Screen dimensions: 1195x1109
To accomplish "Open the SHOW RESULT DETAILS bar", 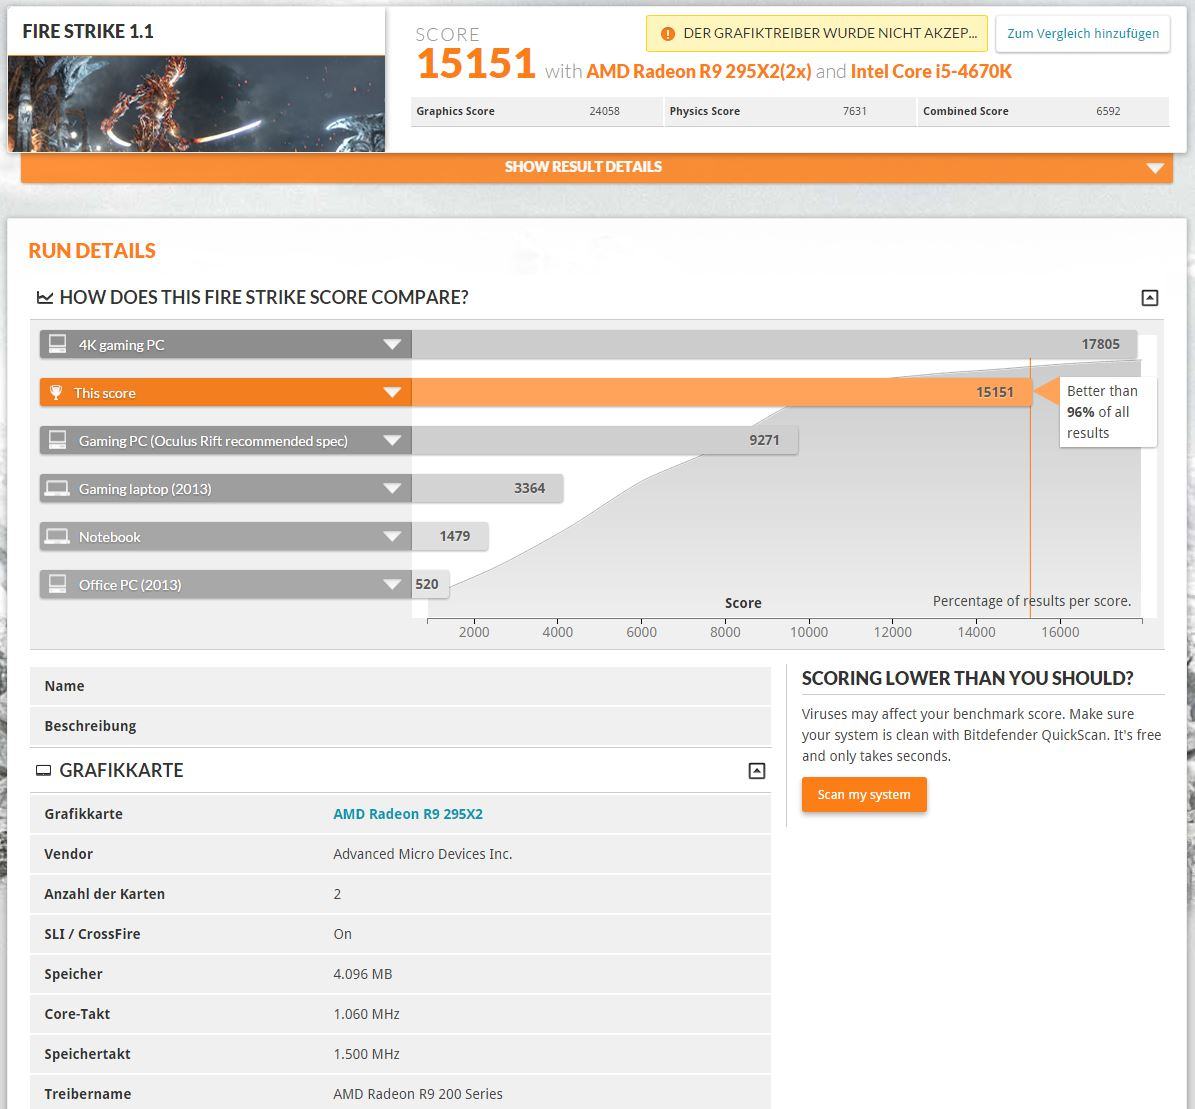I will point(597,167).
